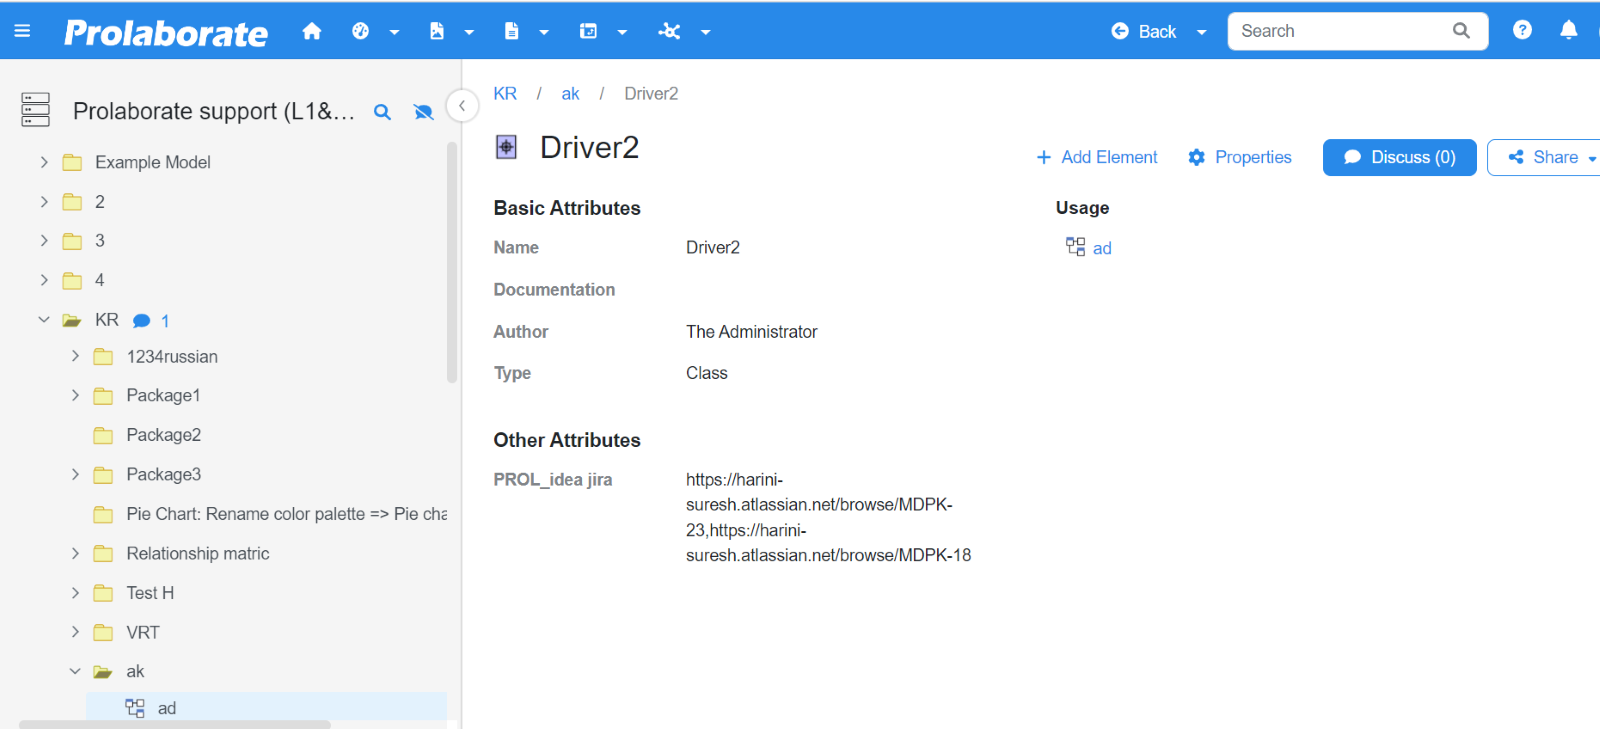Expand the chevron of folder 3
This screenshot has height=729, width=1600.
tap(44, 240)
